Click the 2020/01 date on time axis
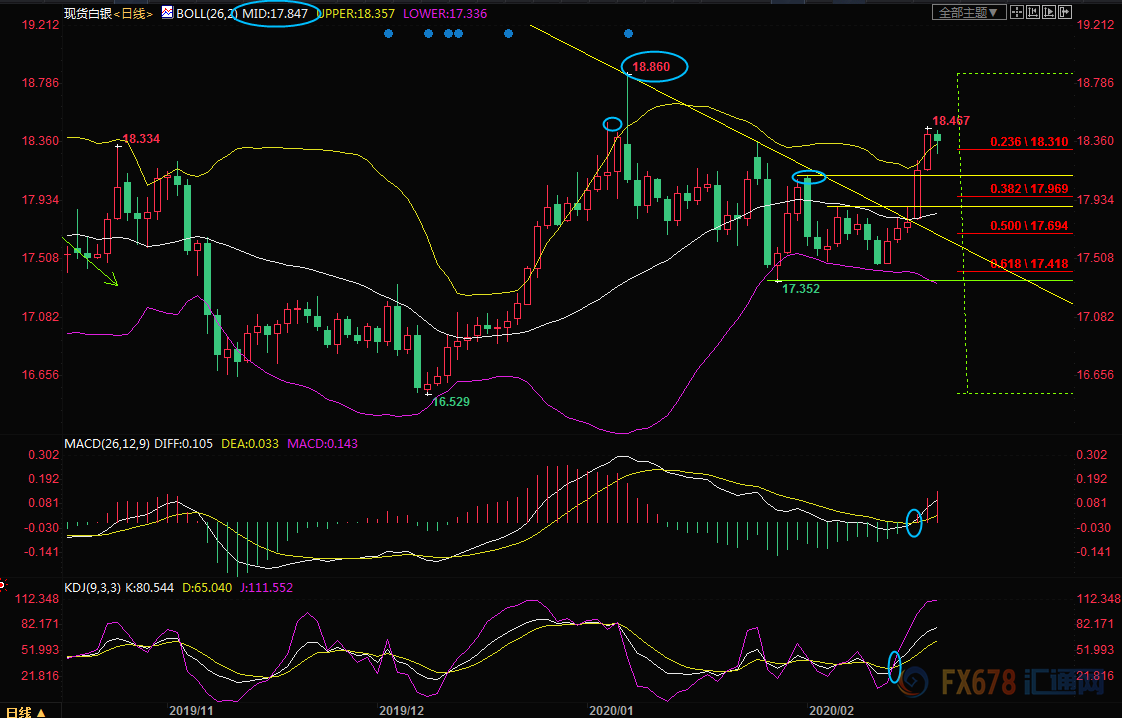1122x718 pixels. pos(611,709)
